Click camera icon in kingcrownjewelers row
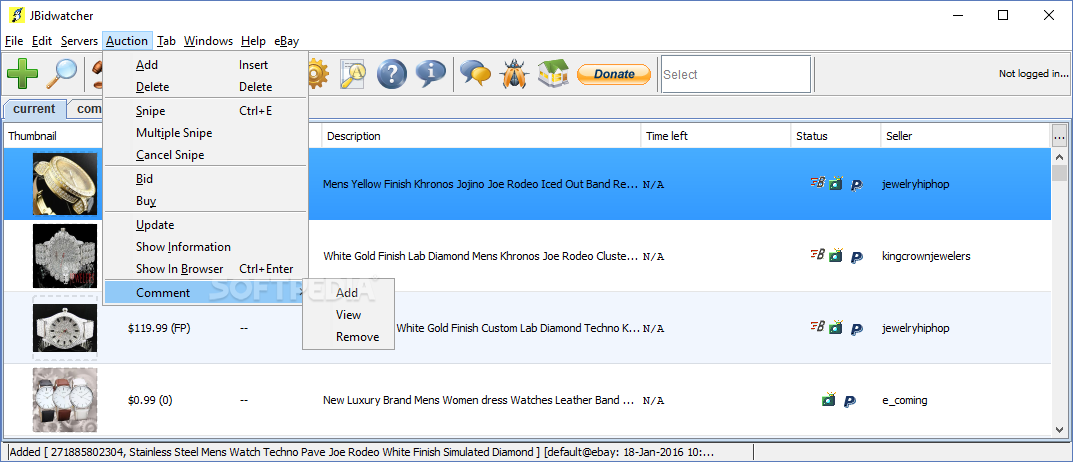This screenshot has height=462, width=1073. point(836,256)
